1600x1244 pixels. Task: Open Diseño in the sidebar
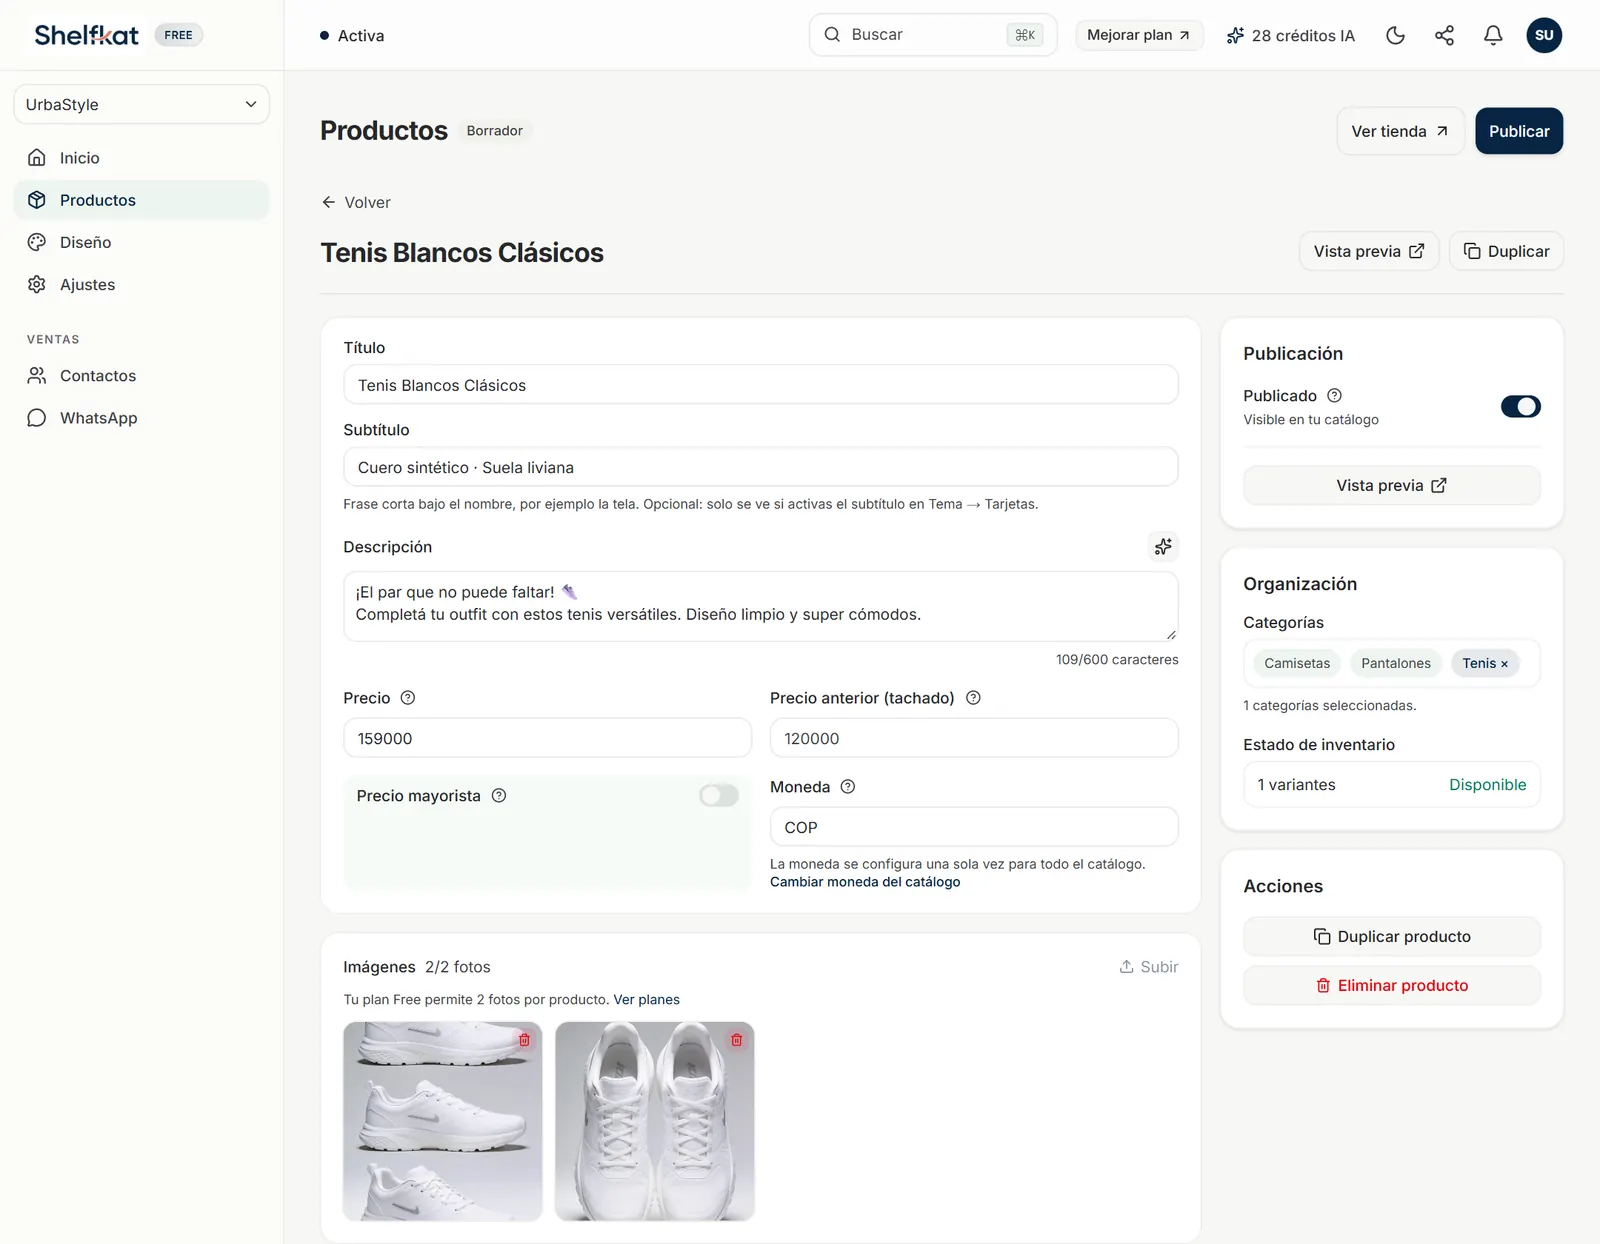tap(141, 242)
